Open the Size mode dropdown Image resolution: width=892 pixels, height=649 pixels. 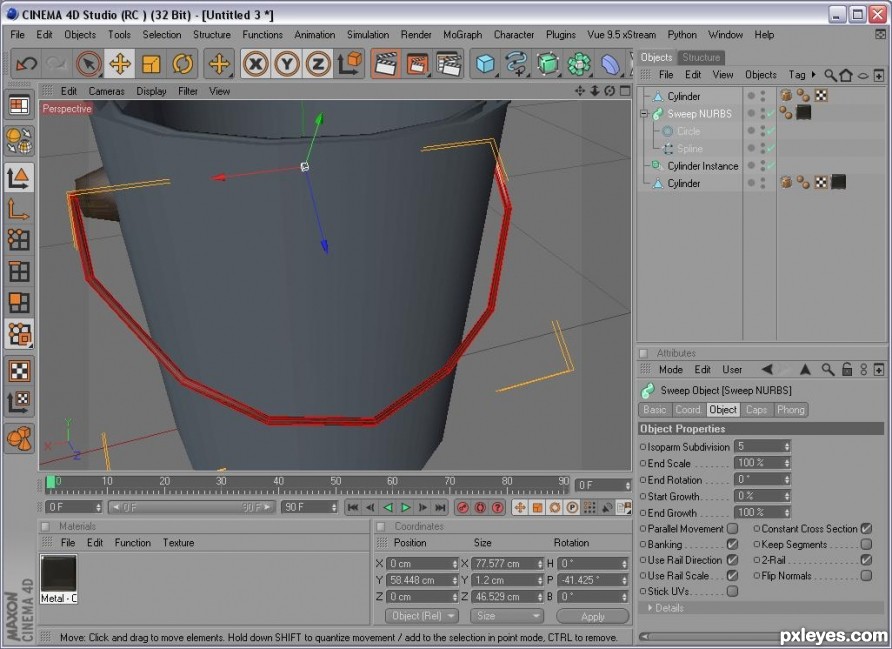pos(506,616)
